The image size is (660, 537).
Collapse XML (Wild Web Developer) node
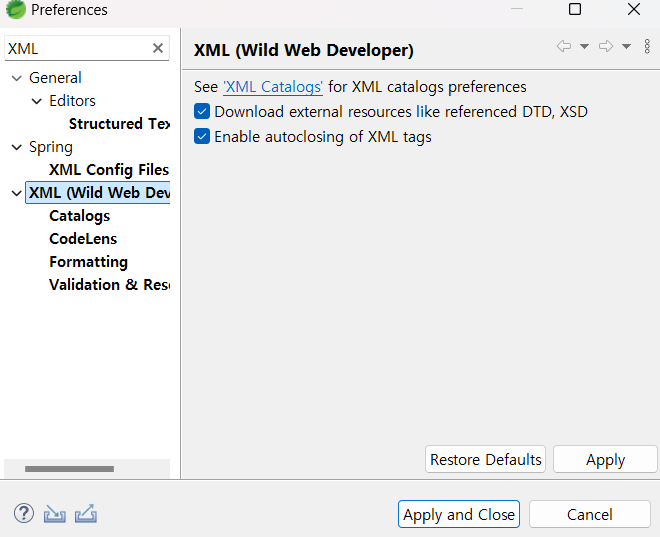17,194
